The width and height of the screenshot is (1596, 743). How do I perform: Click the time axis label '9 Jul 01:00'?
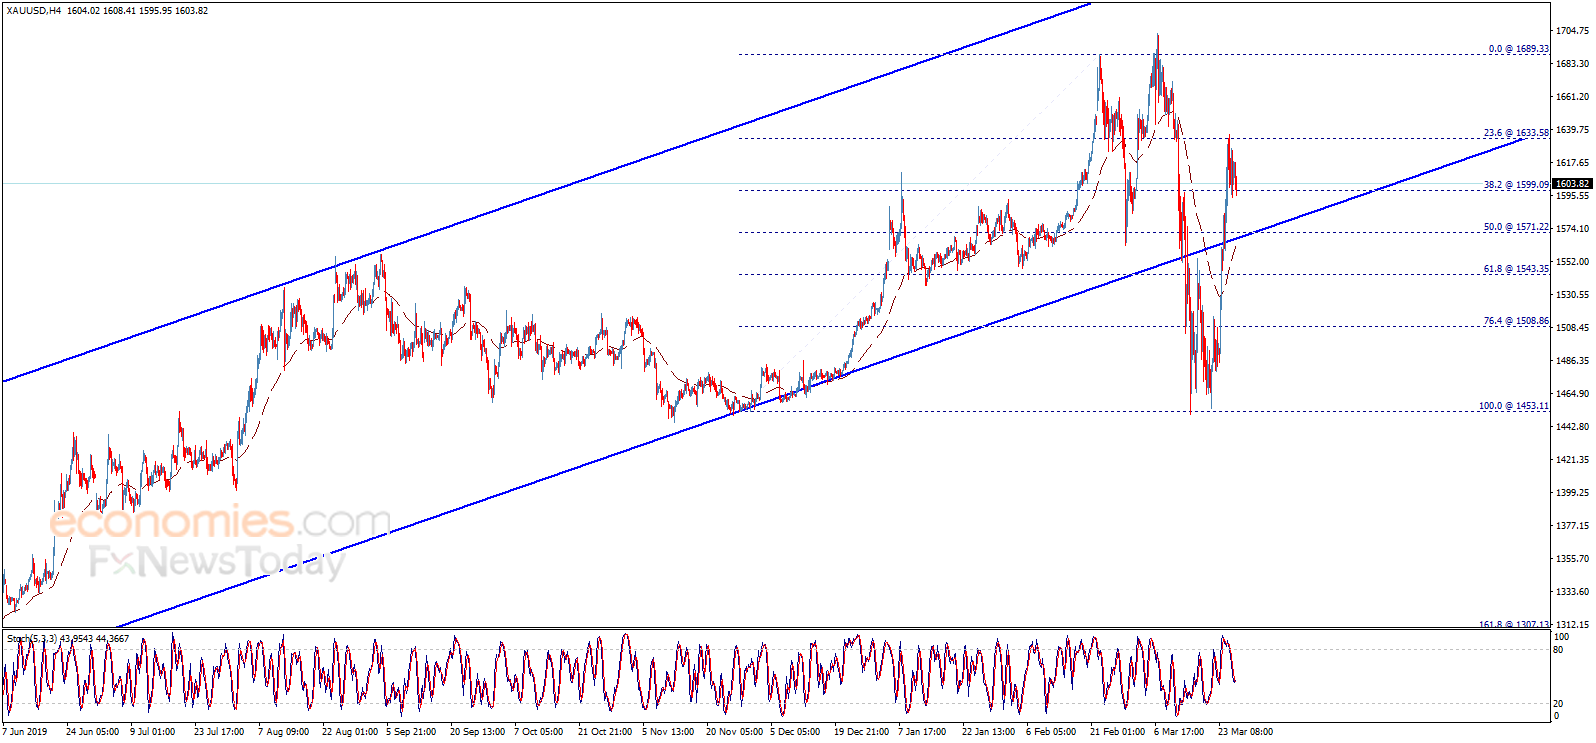coord(153,732)
